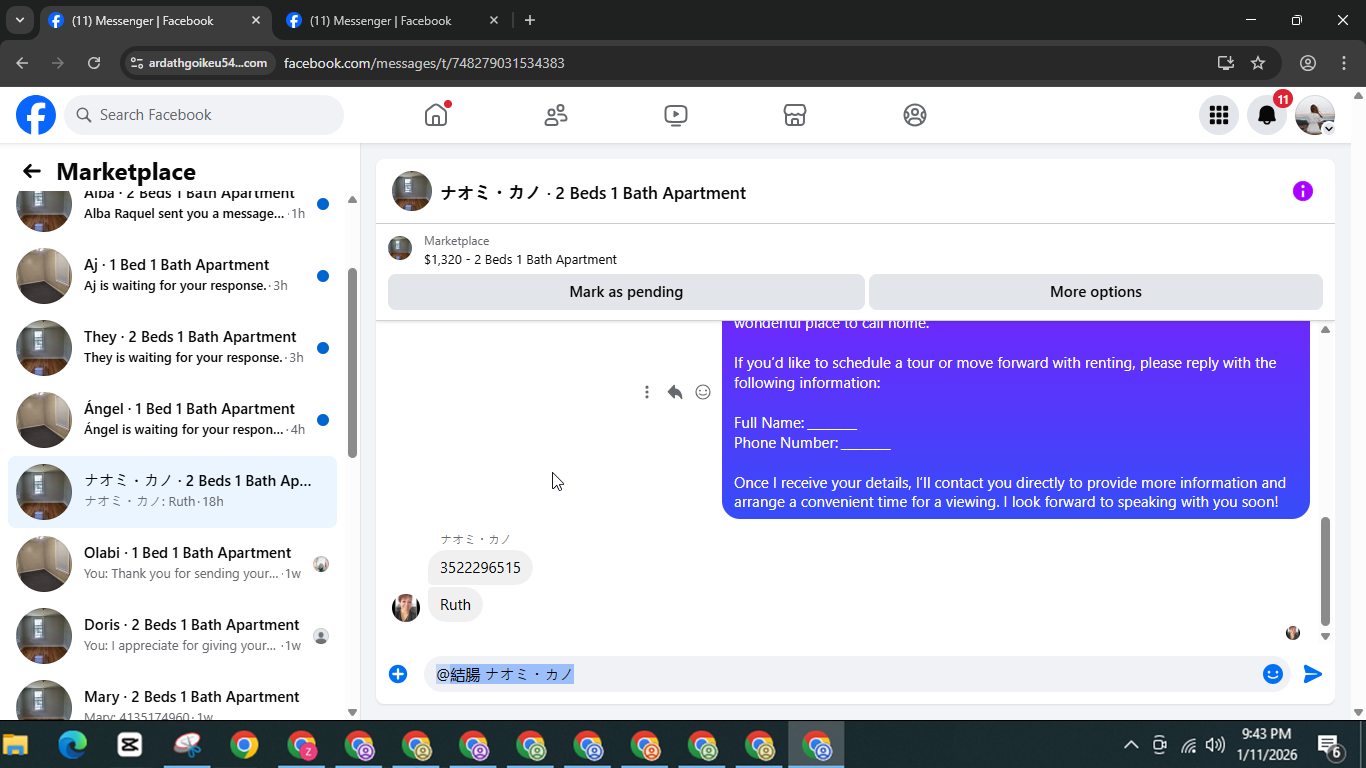Image resolution: width=1366 pixels, height=768 pixels.
Task: Click the Search Facebook field
Action: 204,115
